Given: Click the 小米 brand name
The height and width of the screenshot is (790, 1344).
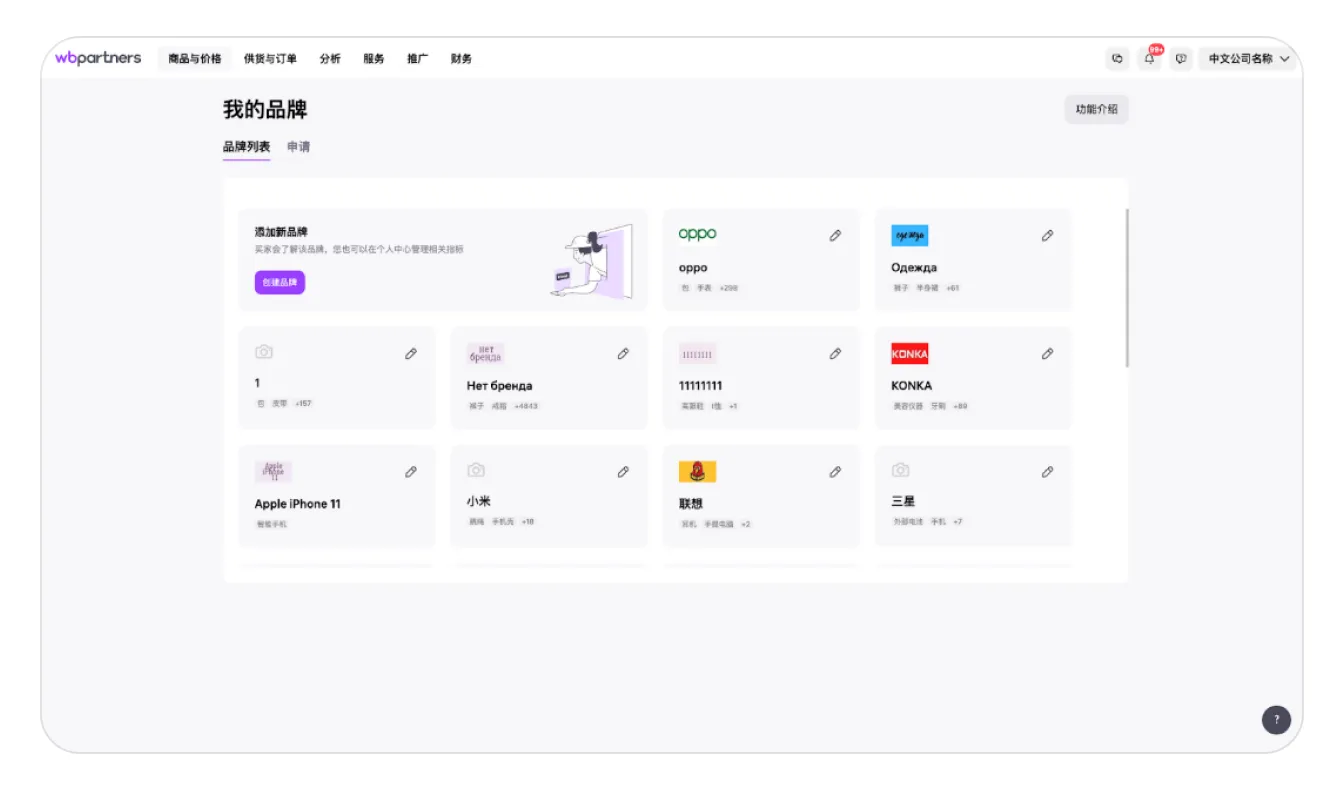Looking at the screenshot, I should 479,502.
